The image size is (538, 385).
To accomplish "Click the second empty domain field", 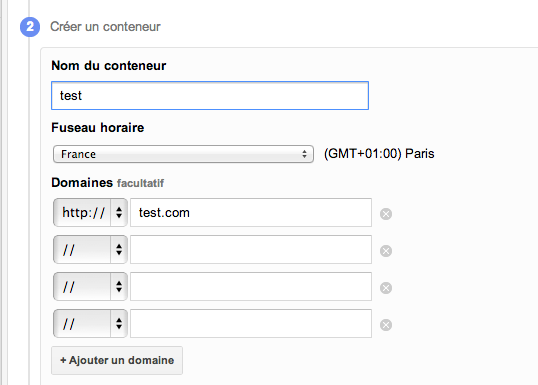I will (251, 249).
